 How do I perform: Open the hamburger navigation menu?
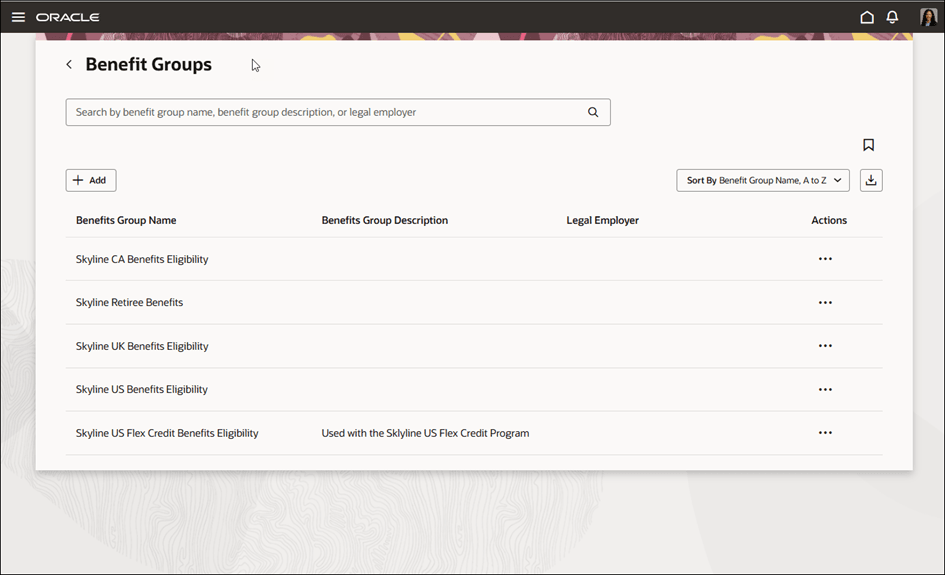19,17
